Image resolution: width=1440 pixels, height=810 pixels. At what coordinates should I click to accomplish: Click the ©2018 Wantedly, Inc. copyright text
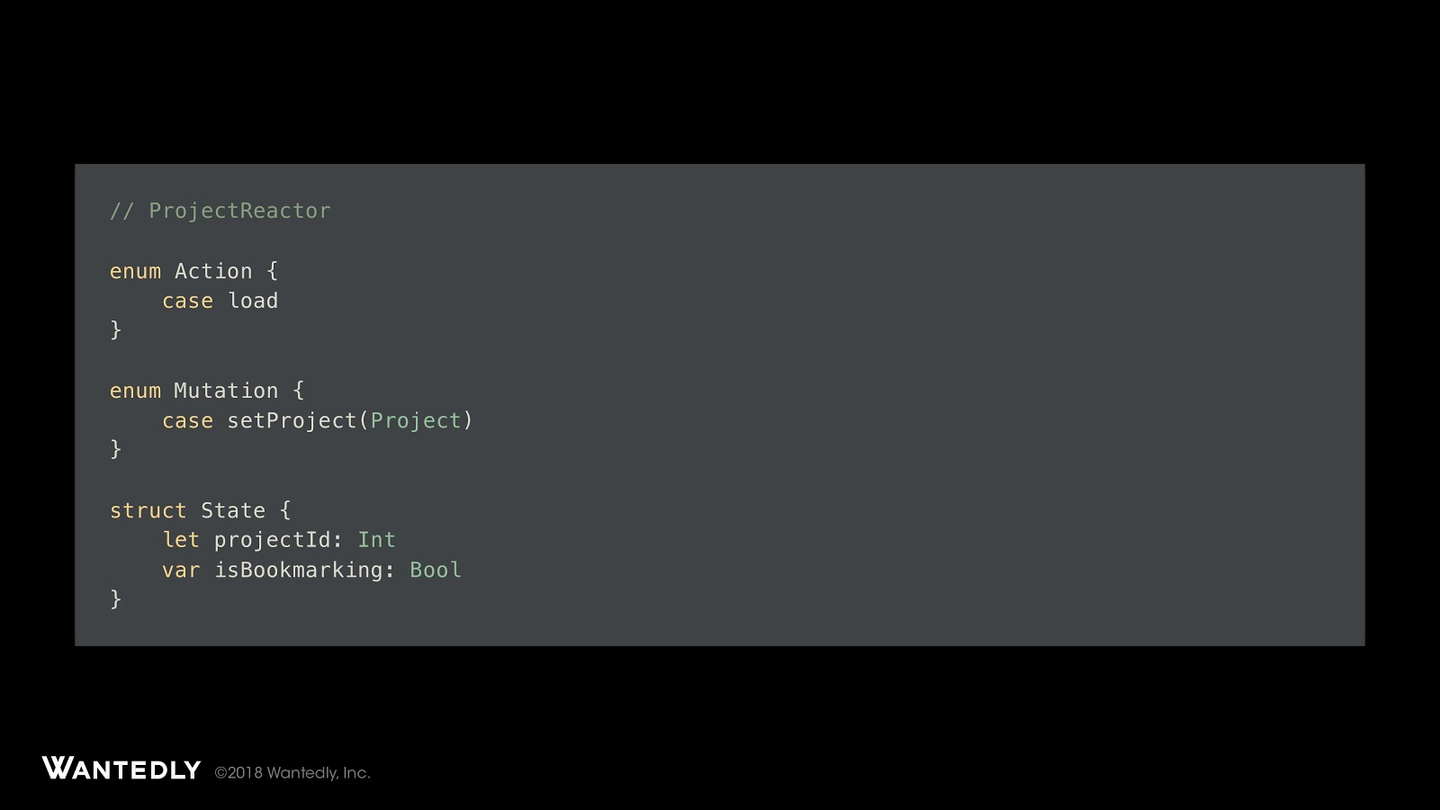pyautogui.click(x=292, y=773)
